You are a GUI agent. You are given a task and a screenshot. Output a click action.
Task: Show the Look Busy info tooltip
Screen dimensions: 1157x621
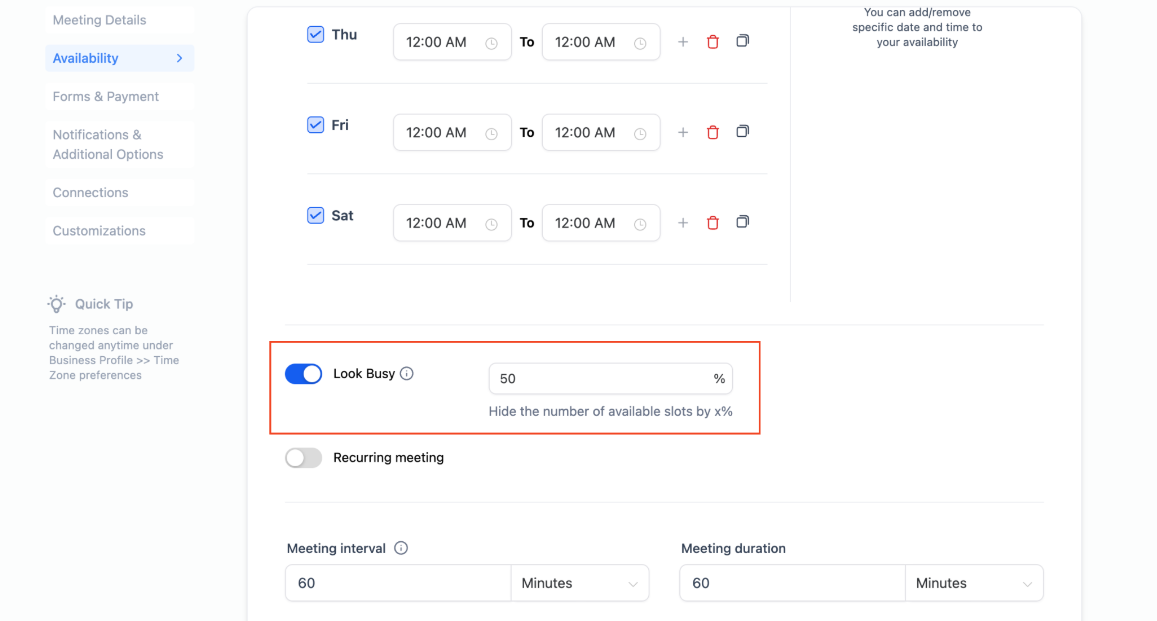coord(407,374)
